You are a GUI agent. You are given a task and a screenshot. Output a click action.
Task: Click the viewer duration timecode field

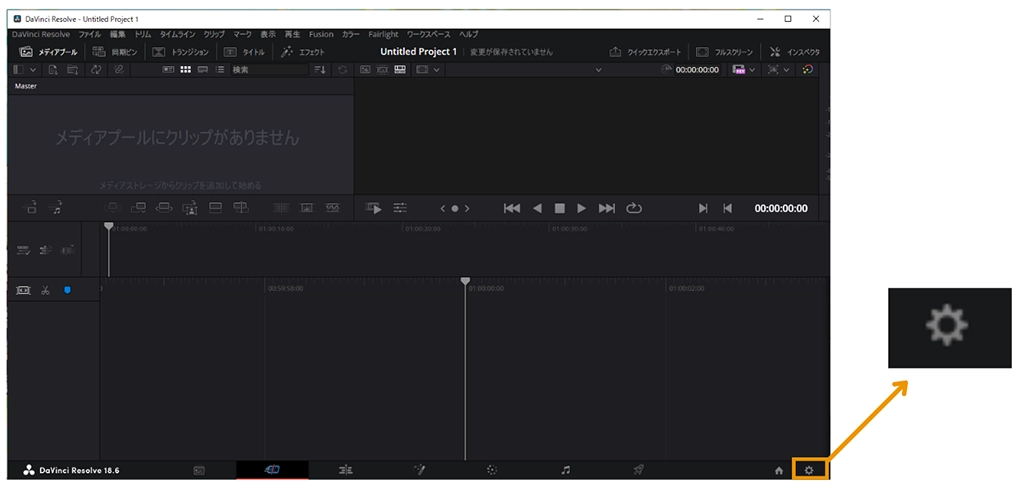click(696, 69)
